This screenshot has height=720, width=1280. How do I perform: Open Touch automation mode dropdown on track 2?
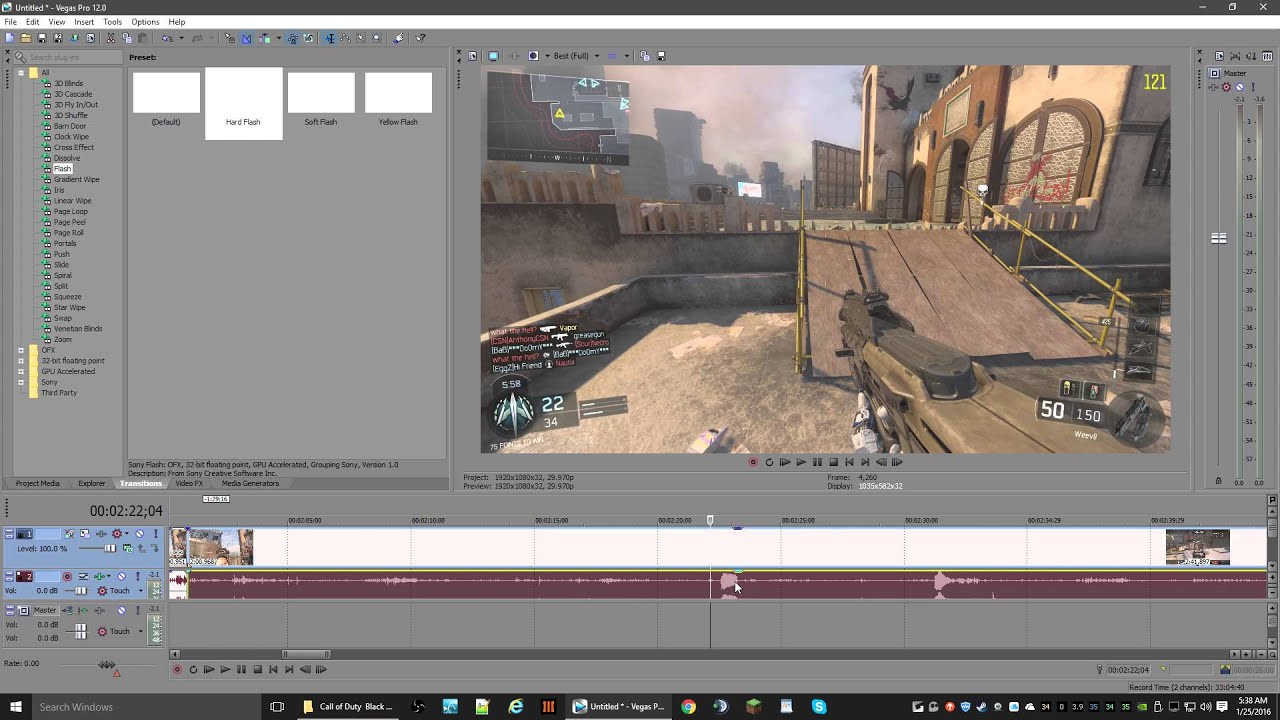click(141, 591)
